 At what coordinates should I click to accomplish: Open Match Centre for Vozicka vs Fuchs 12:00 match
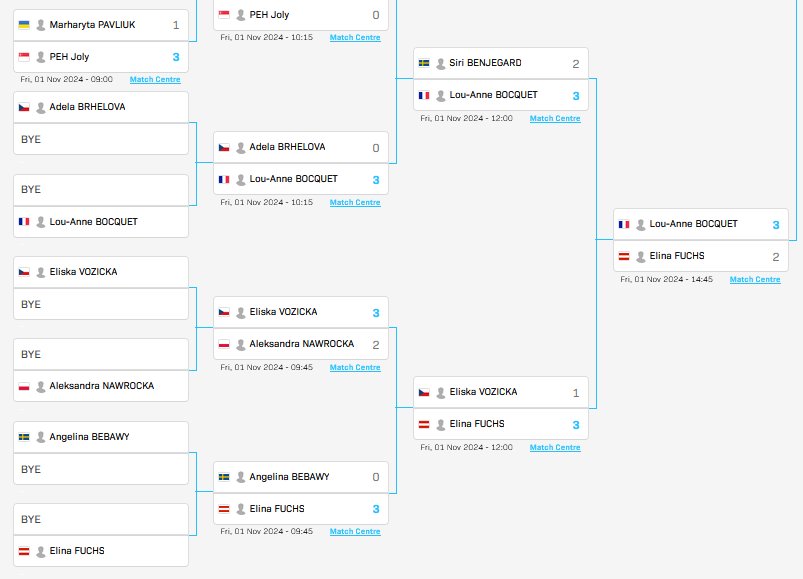pos(555,447)
